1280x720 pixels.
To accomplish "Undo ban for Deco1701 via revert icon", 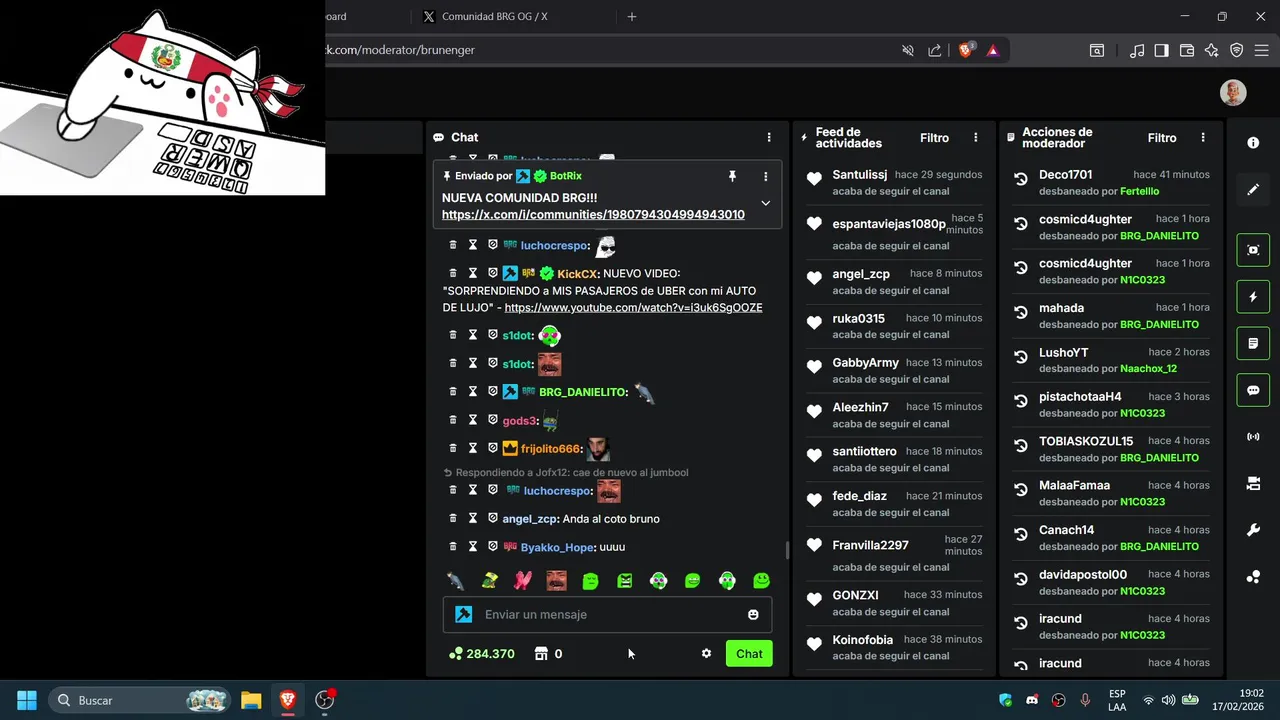I will click(x=1021, y=180).
